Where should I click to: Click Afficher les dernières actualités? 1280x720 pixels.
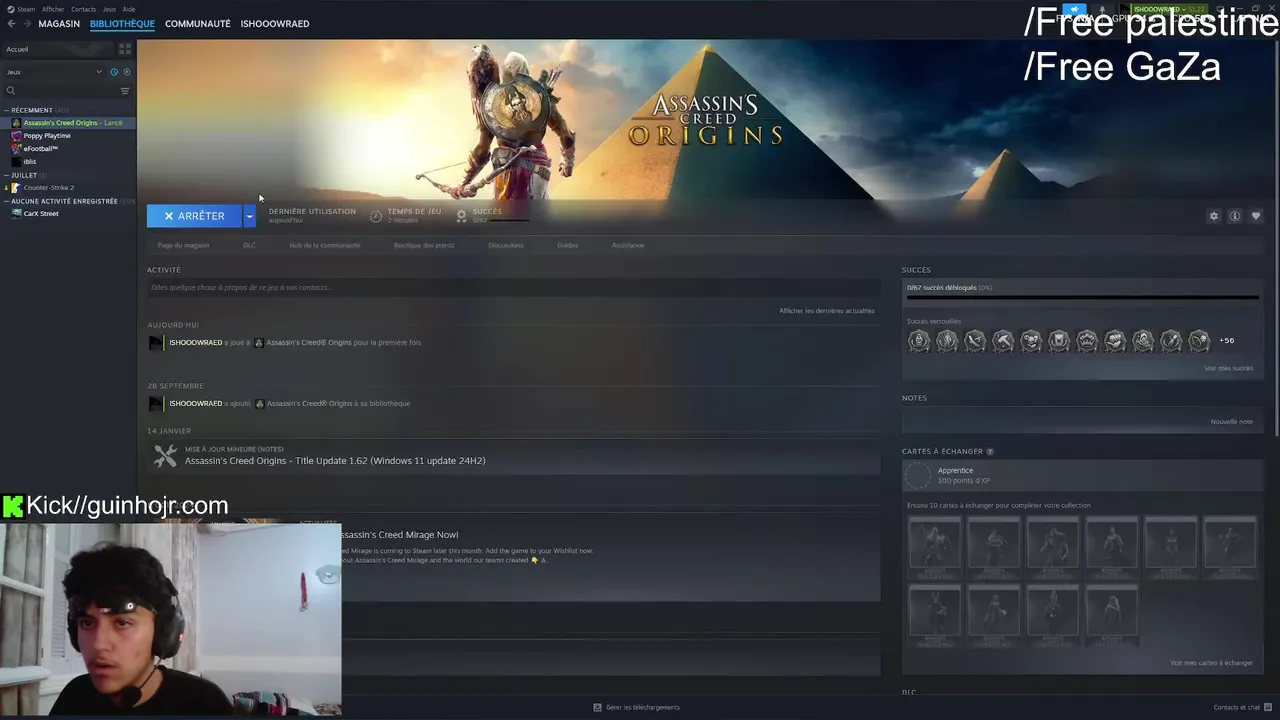[827, 311]
